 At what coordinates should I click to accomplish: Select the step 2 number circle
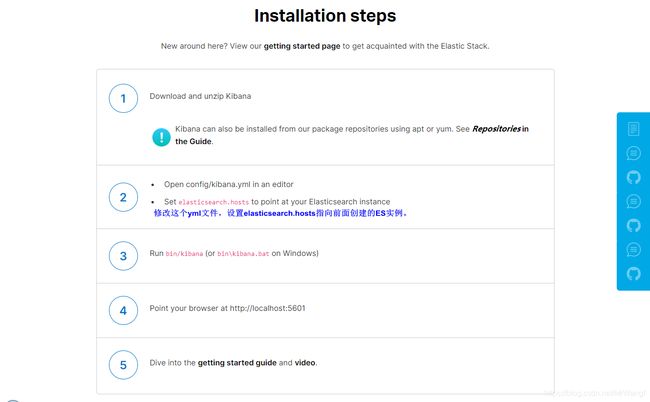coord(123,197)
